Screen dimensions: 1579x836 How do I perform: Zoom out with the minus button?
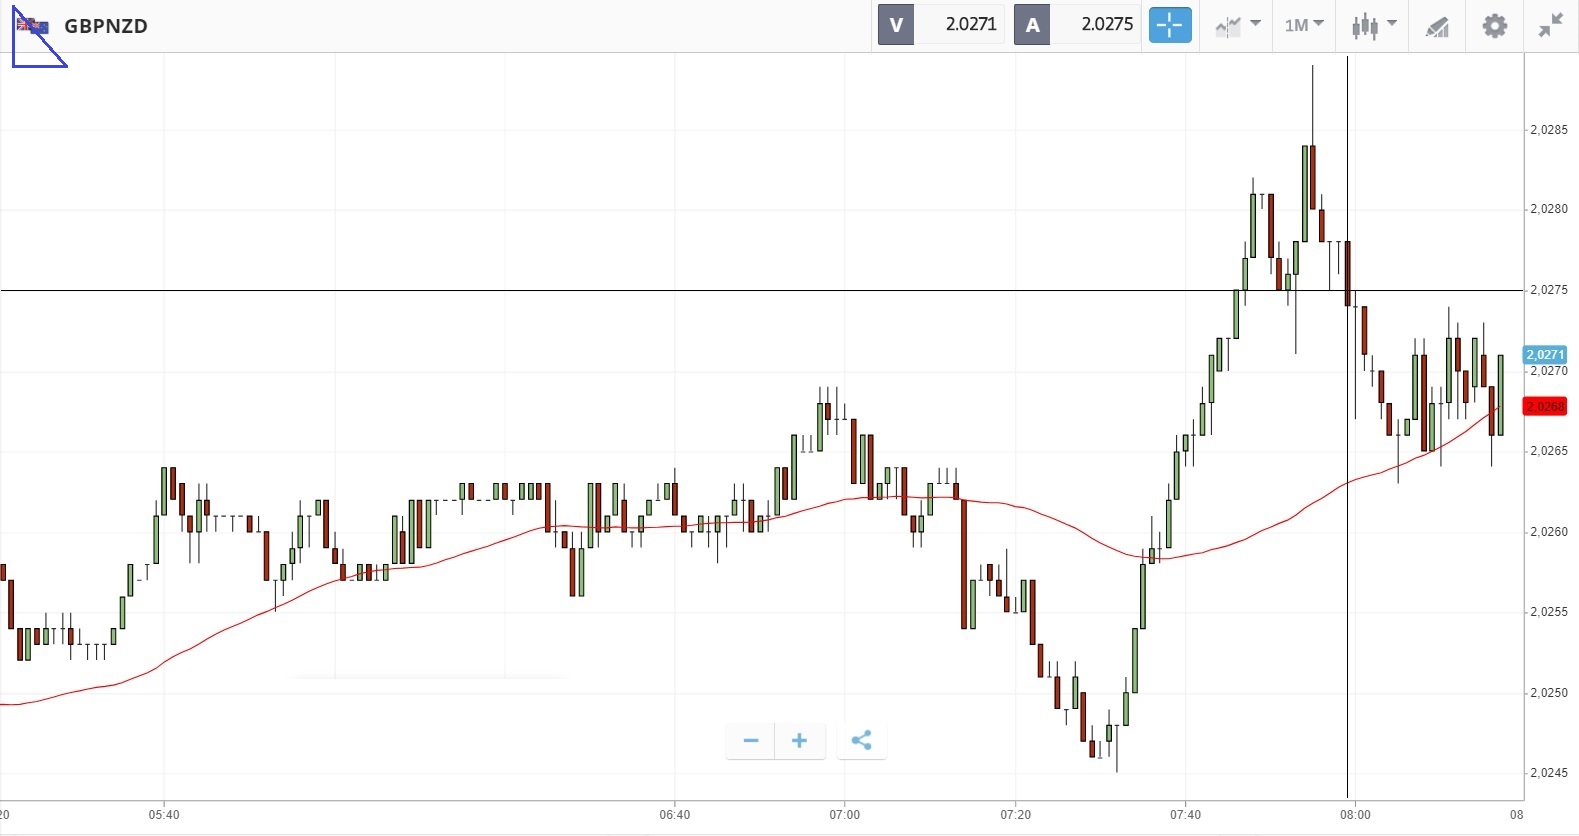coord(751,741)
